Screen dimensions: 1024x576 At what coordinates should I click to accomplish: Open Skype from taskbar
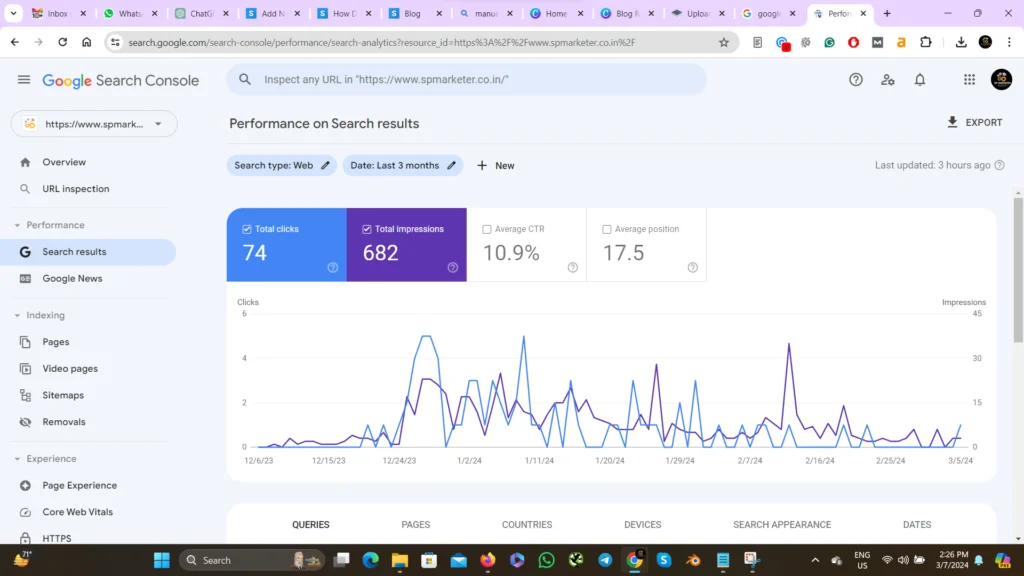coord(664,560)
